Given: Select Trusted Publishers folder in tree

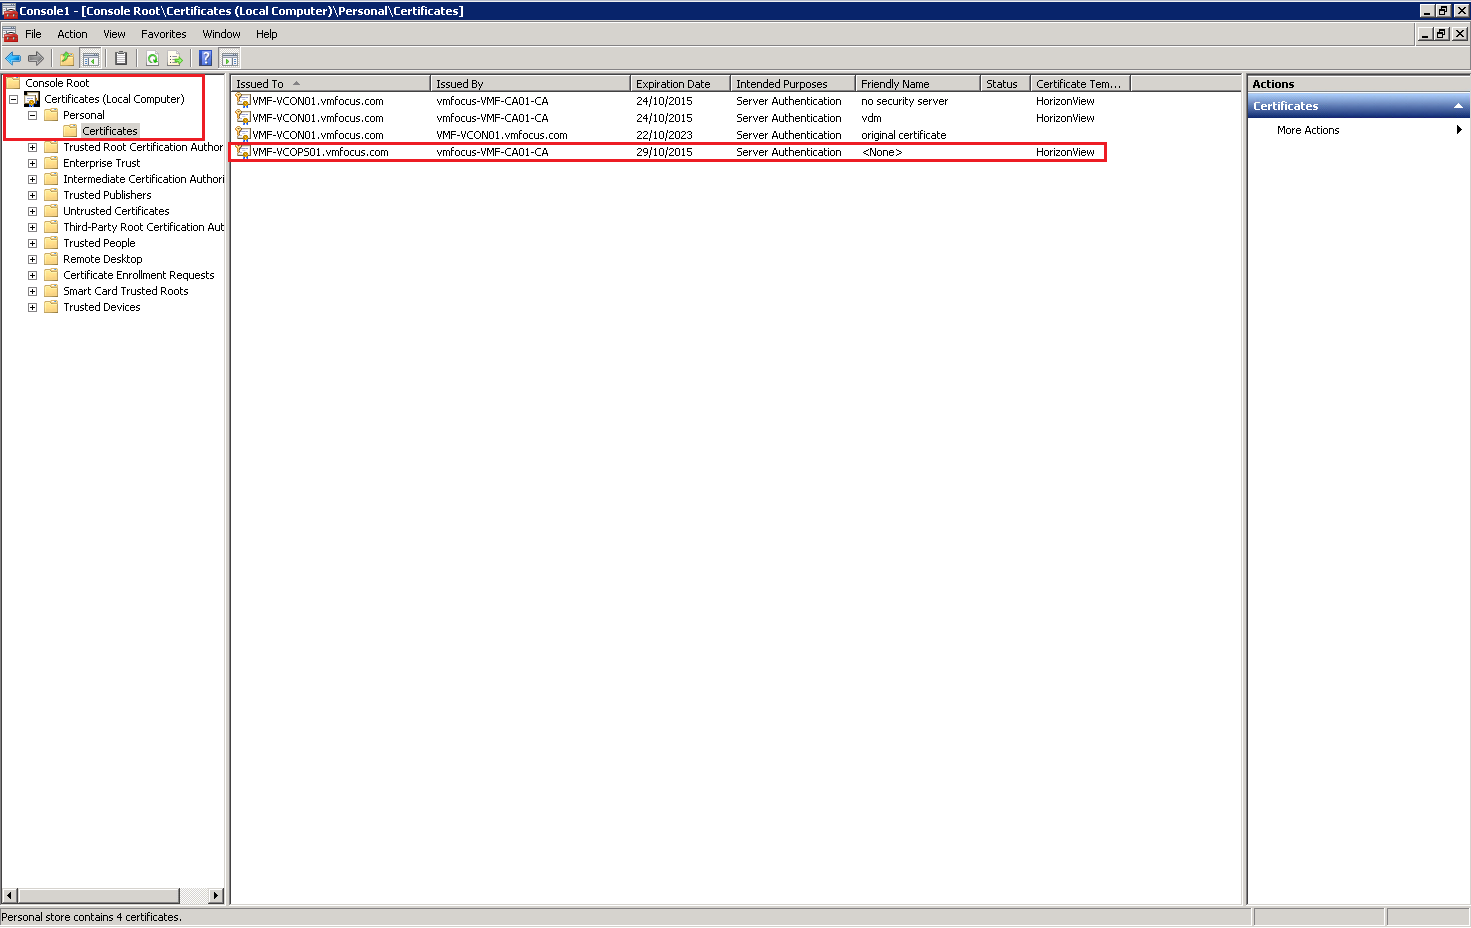Looking at the screenshot, I should click(x=107, y=195).
